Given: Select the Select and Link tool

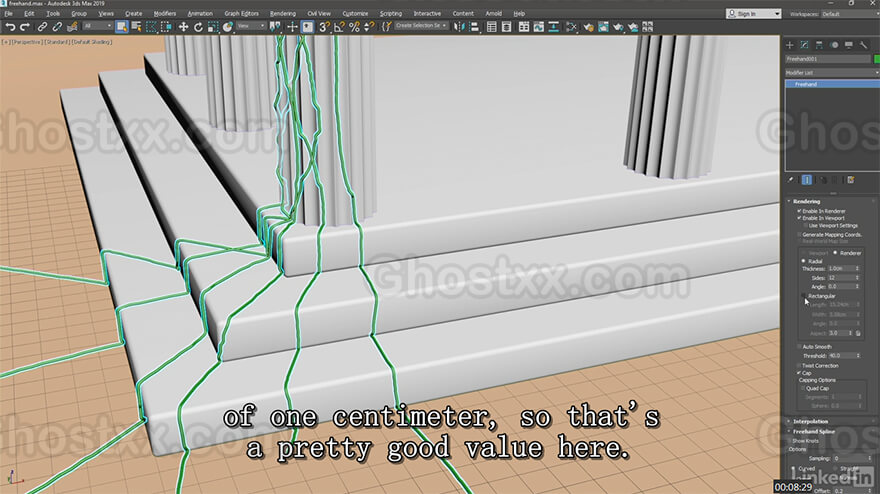Looking at the screenshot, I should point(42,26).
